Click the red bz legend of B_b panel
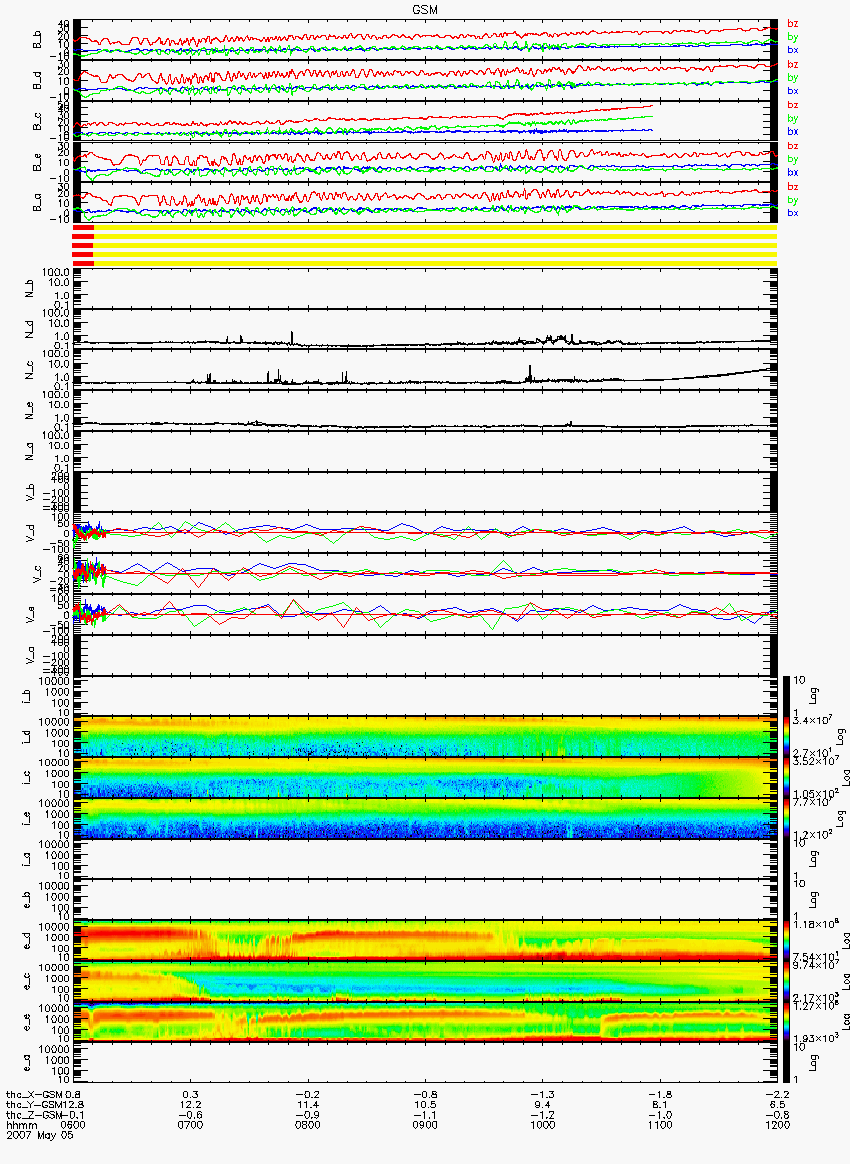 793,24
